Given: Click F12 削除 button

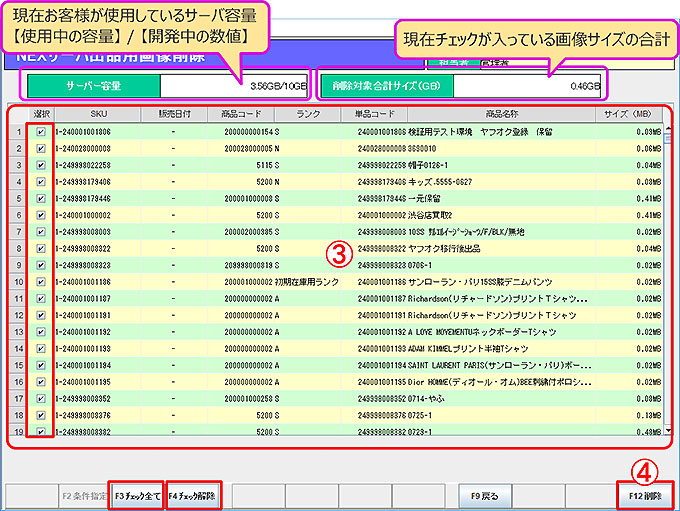Looking at the screenshot, I should click(645, 495).
